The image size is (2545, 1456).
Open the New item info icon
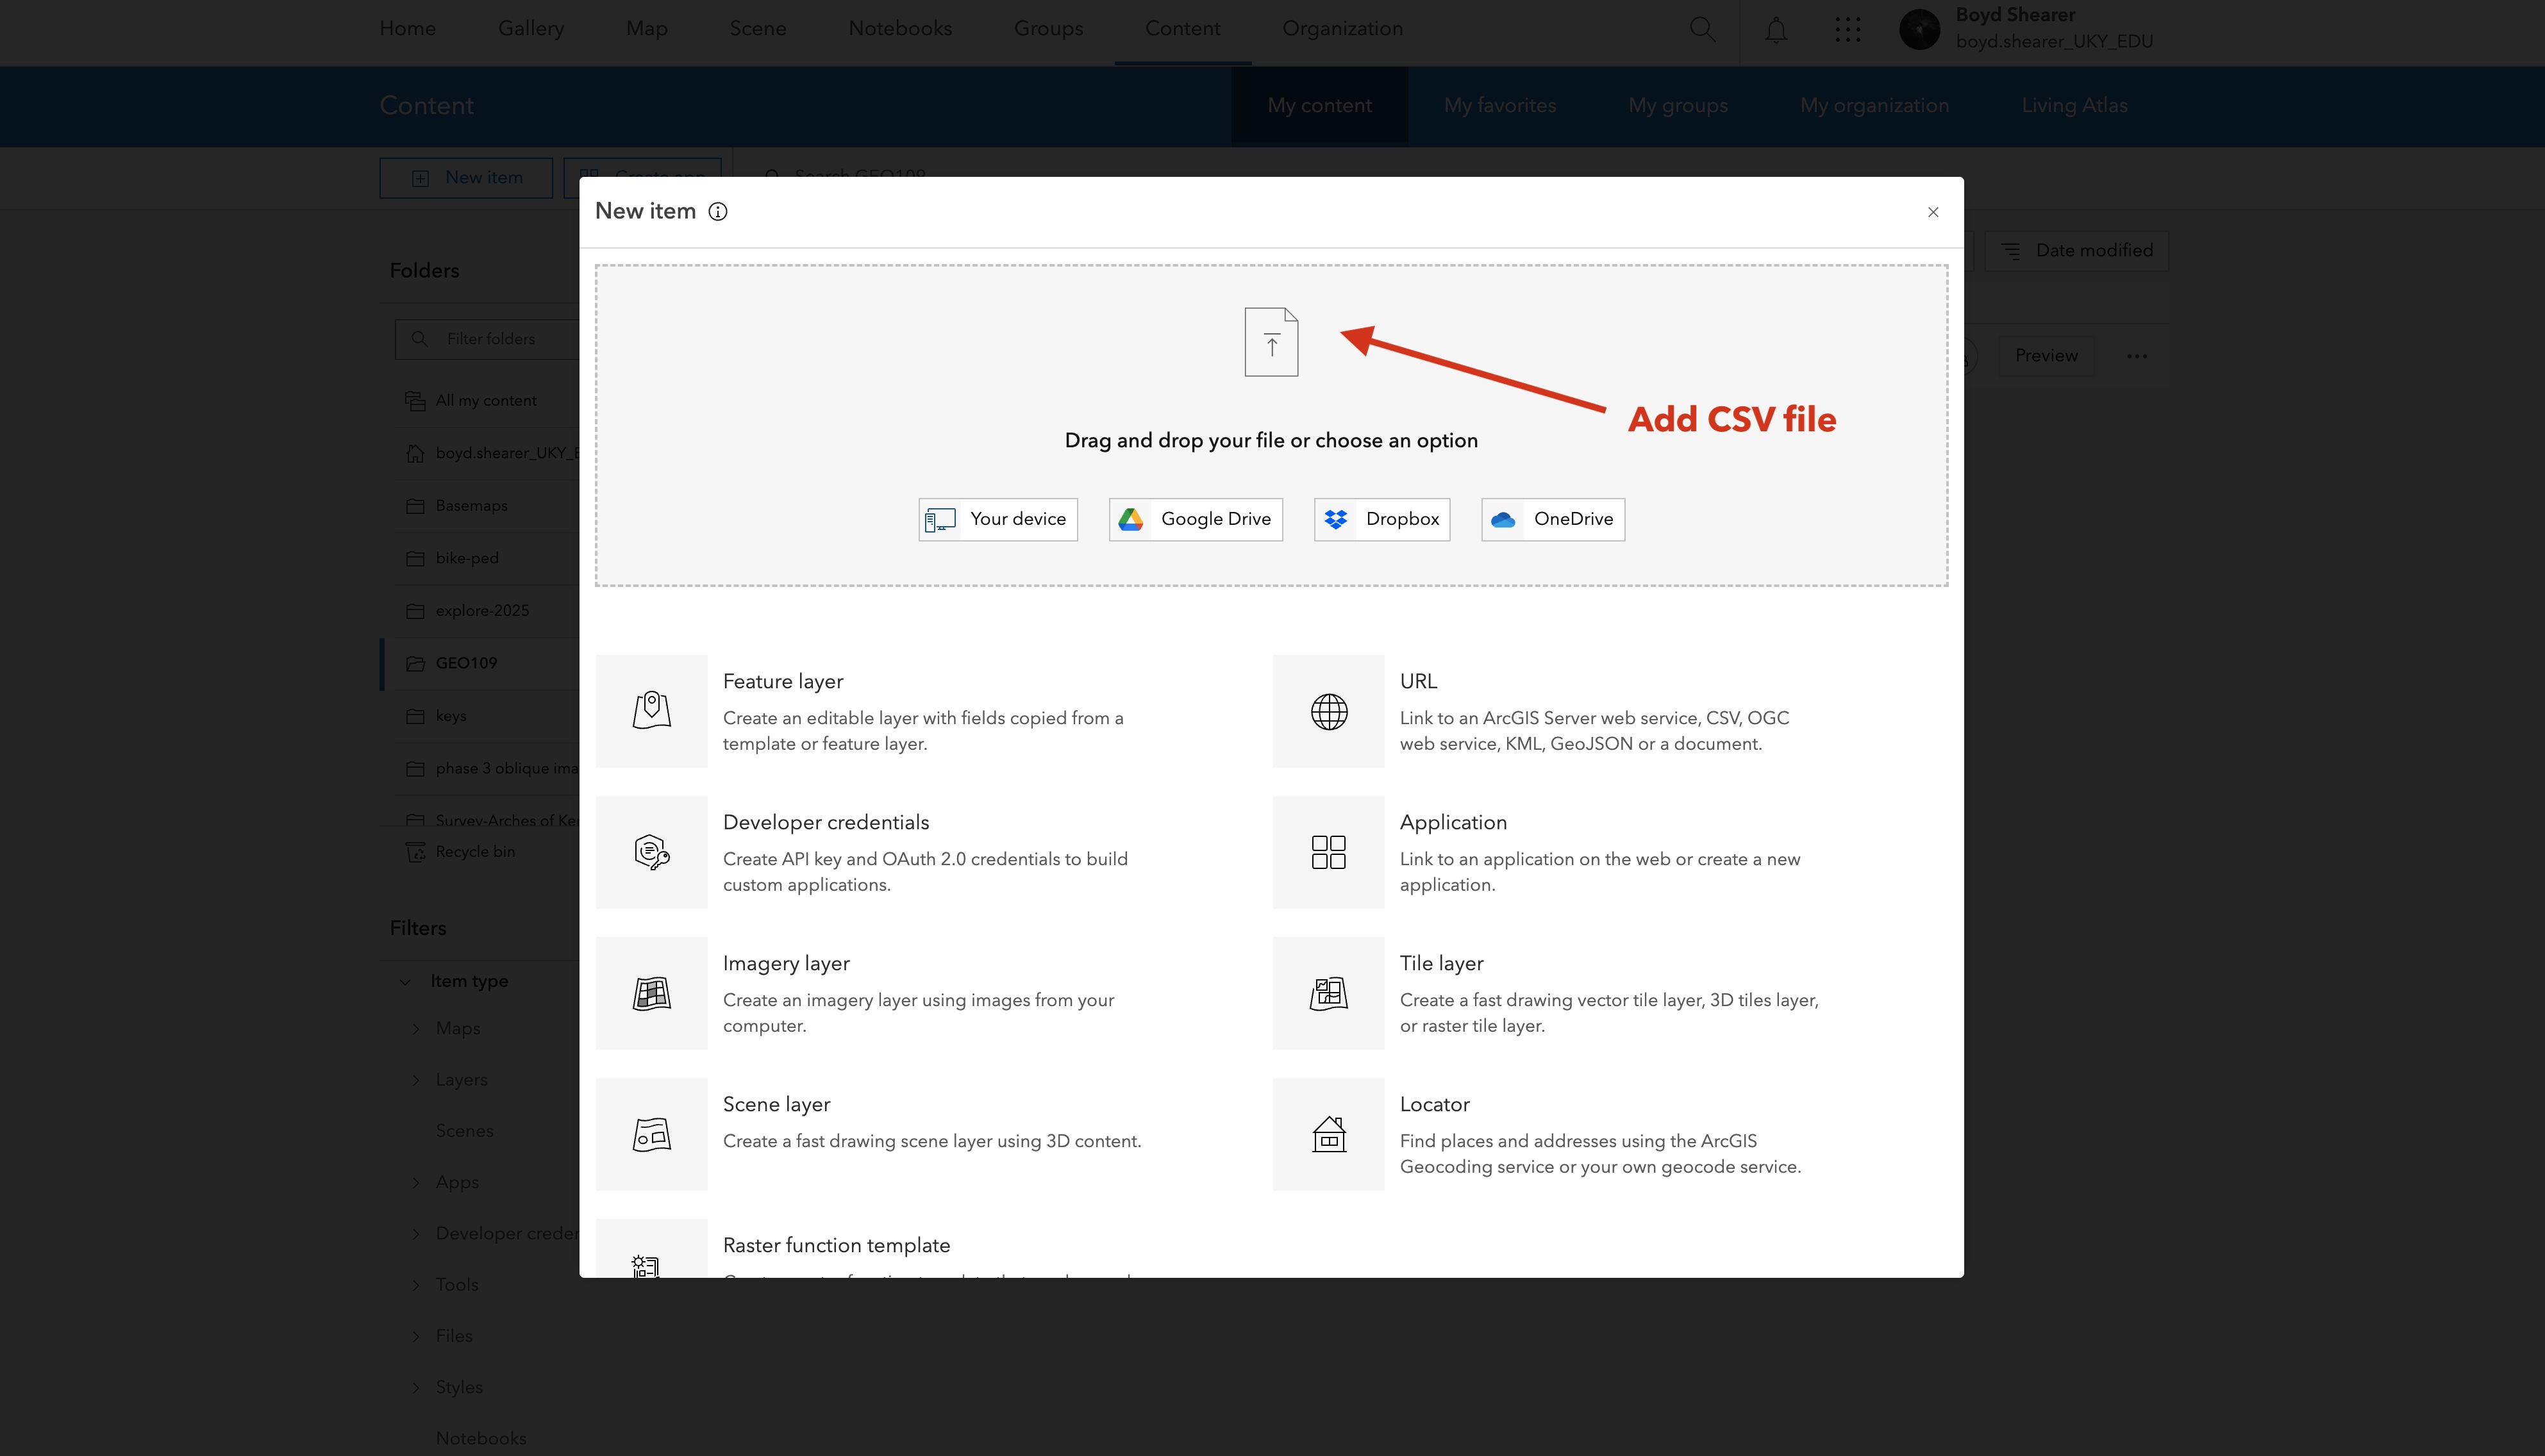[x=718, y=211]
